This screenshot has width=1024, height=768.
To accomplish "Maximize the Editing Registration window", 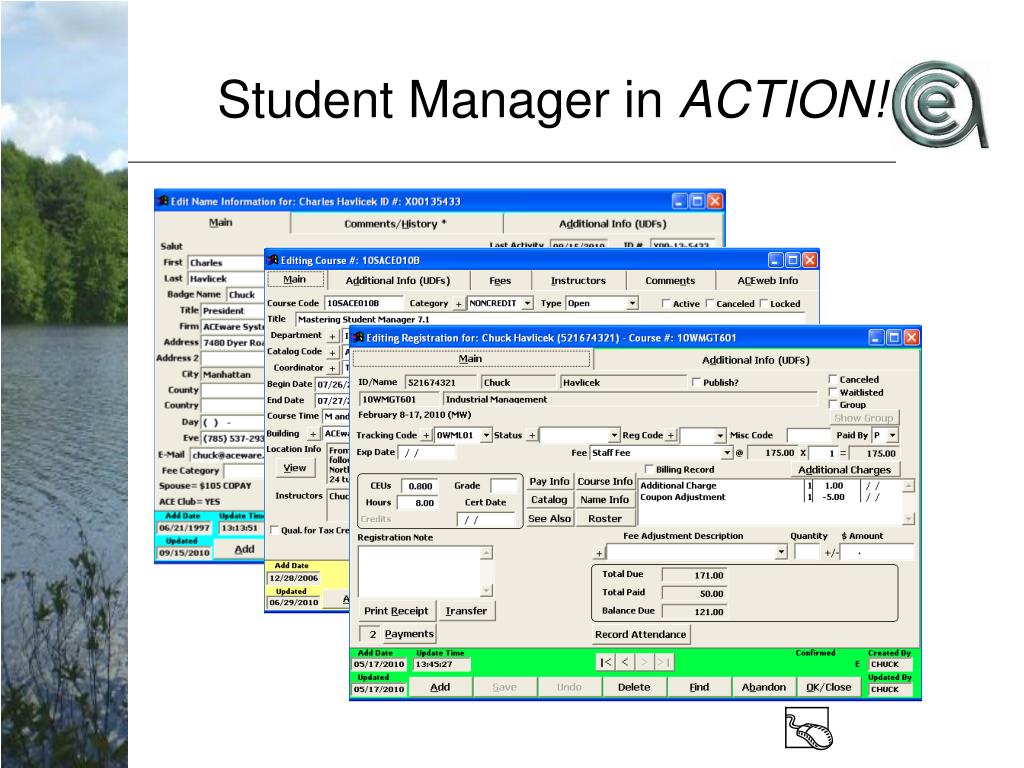I will (x=893, y=337).
